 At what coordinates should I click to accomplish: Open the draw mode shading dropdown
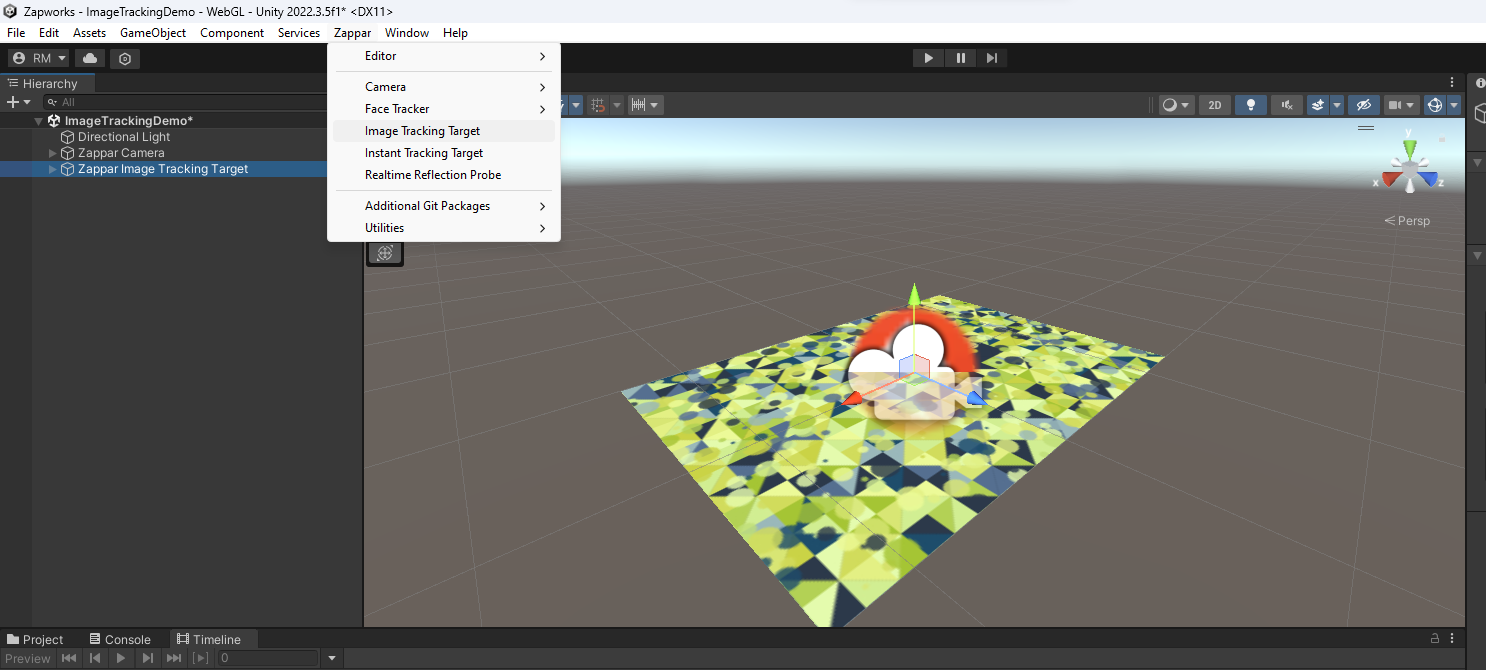point(1175,105)
